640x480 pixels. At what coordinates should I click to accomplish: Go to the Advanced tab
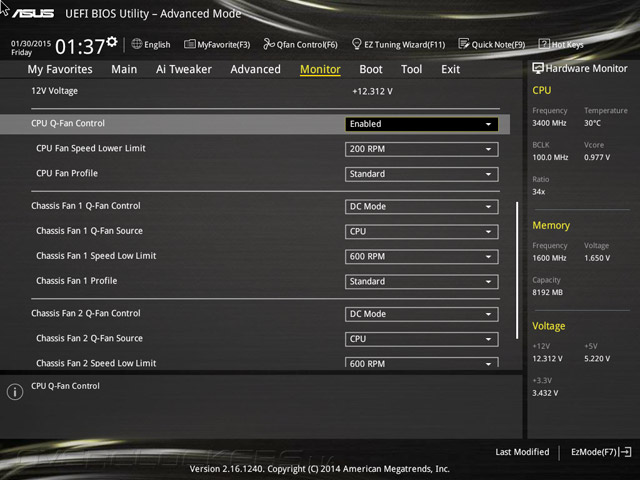point(256,69)
